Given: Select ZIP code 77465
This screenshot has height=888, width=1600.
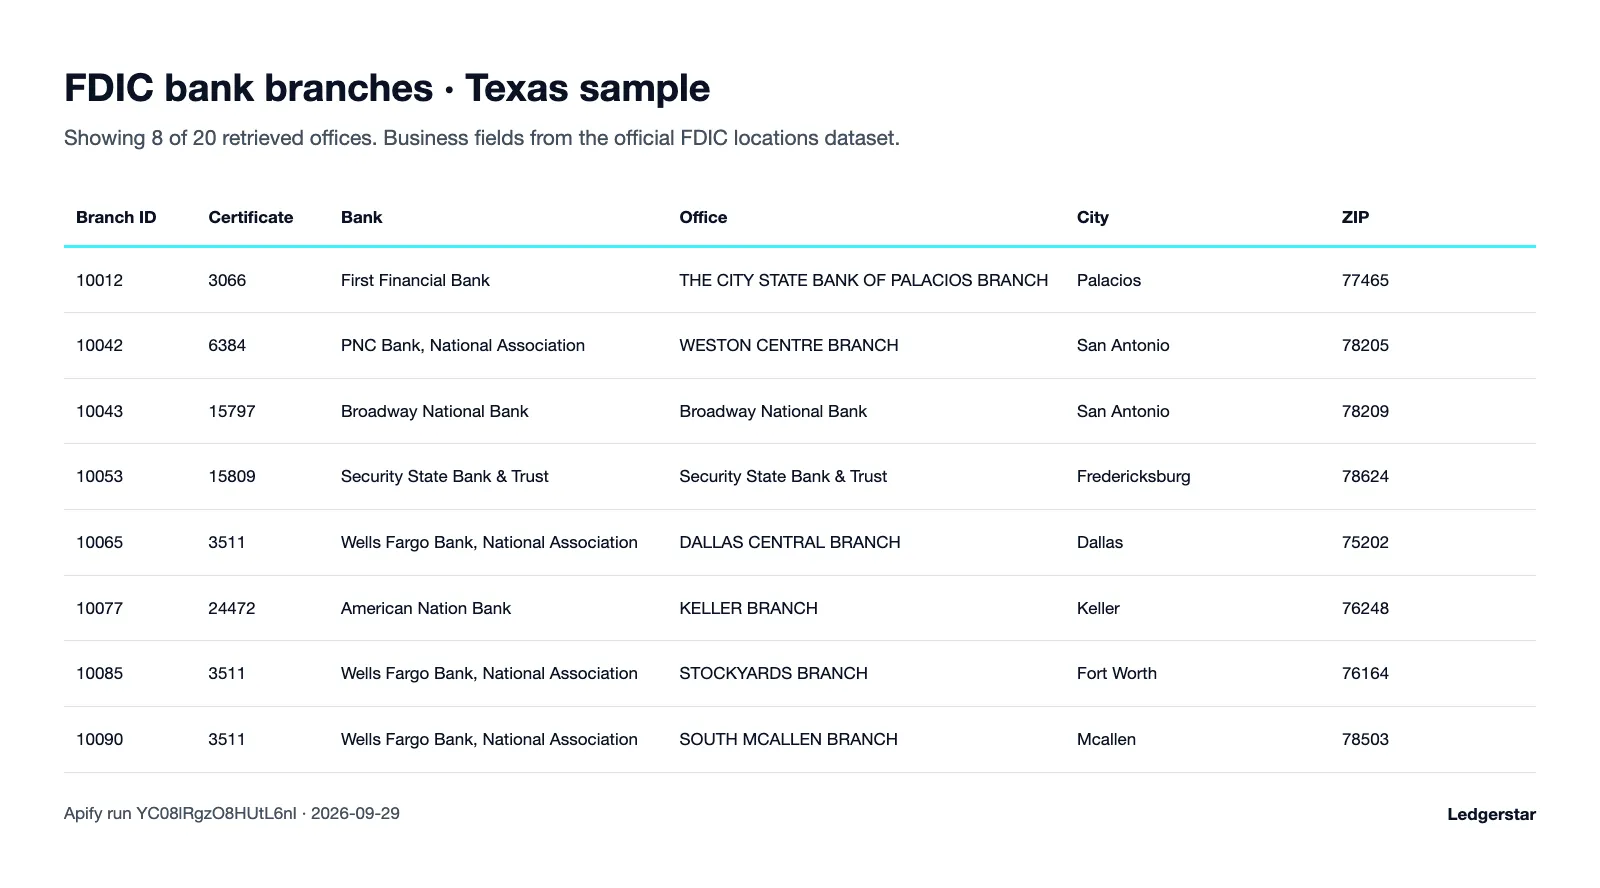Looking at the screenshot, I should tap(1365, 280).
